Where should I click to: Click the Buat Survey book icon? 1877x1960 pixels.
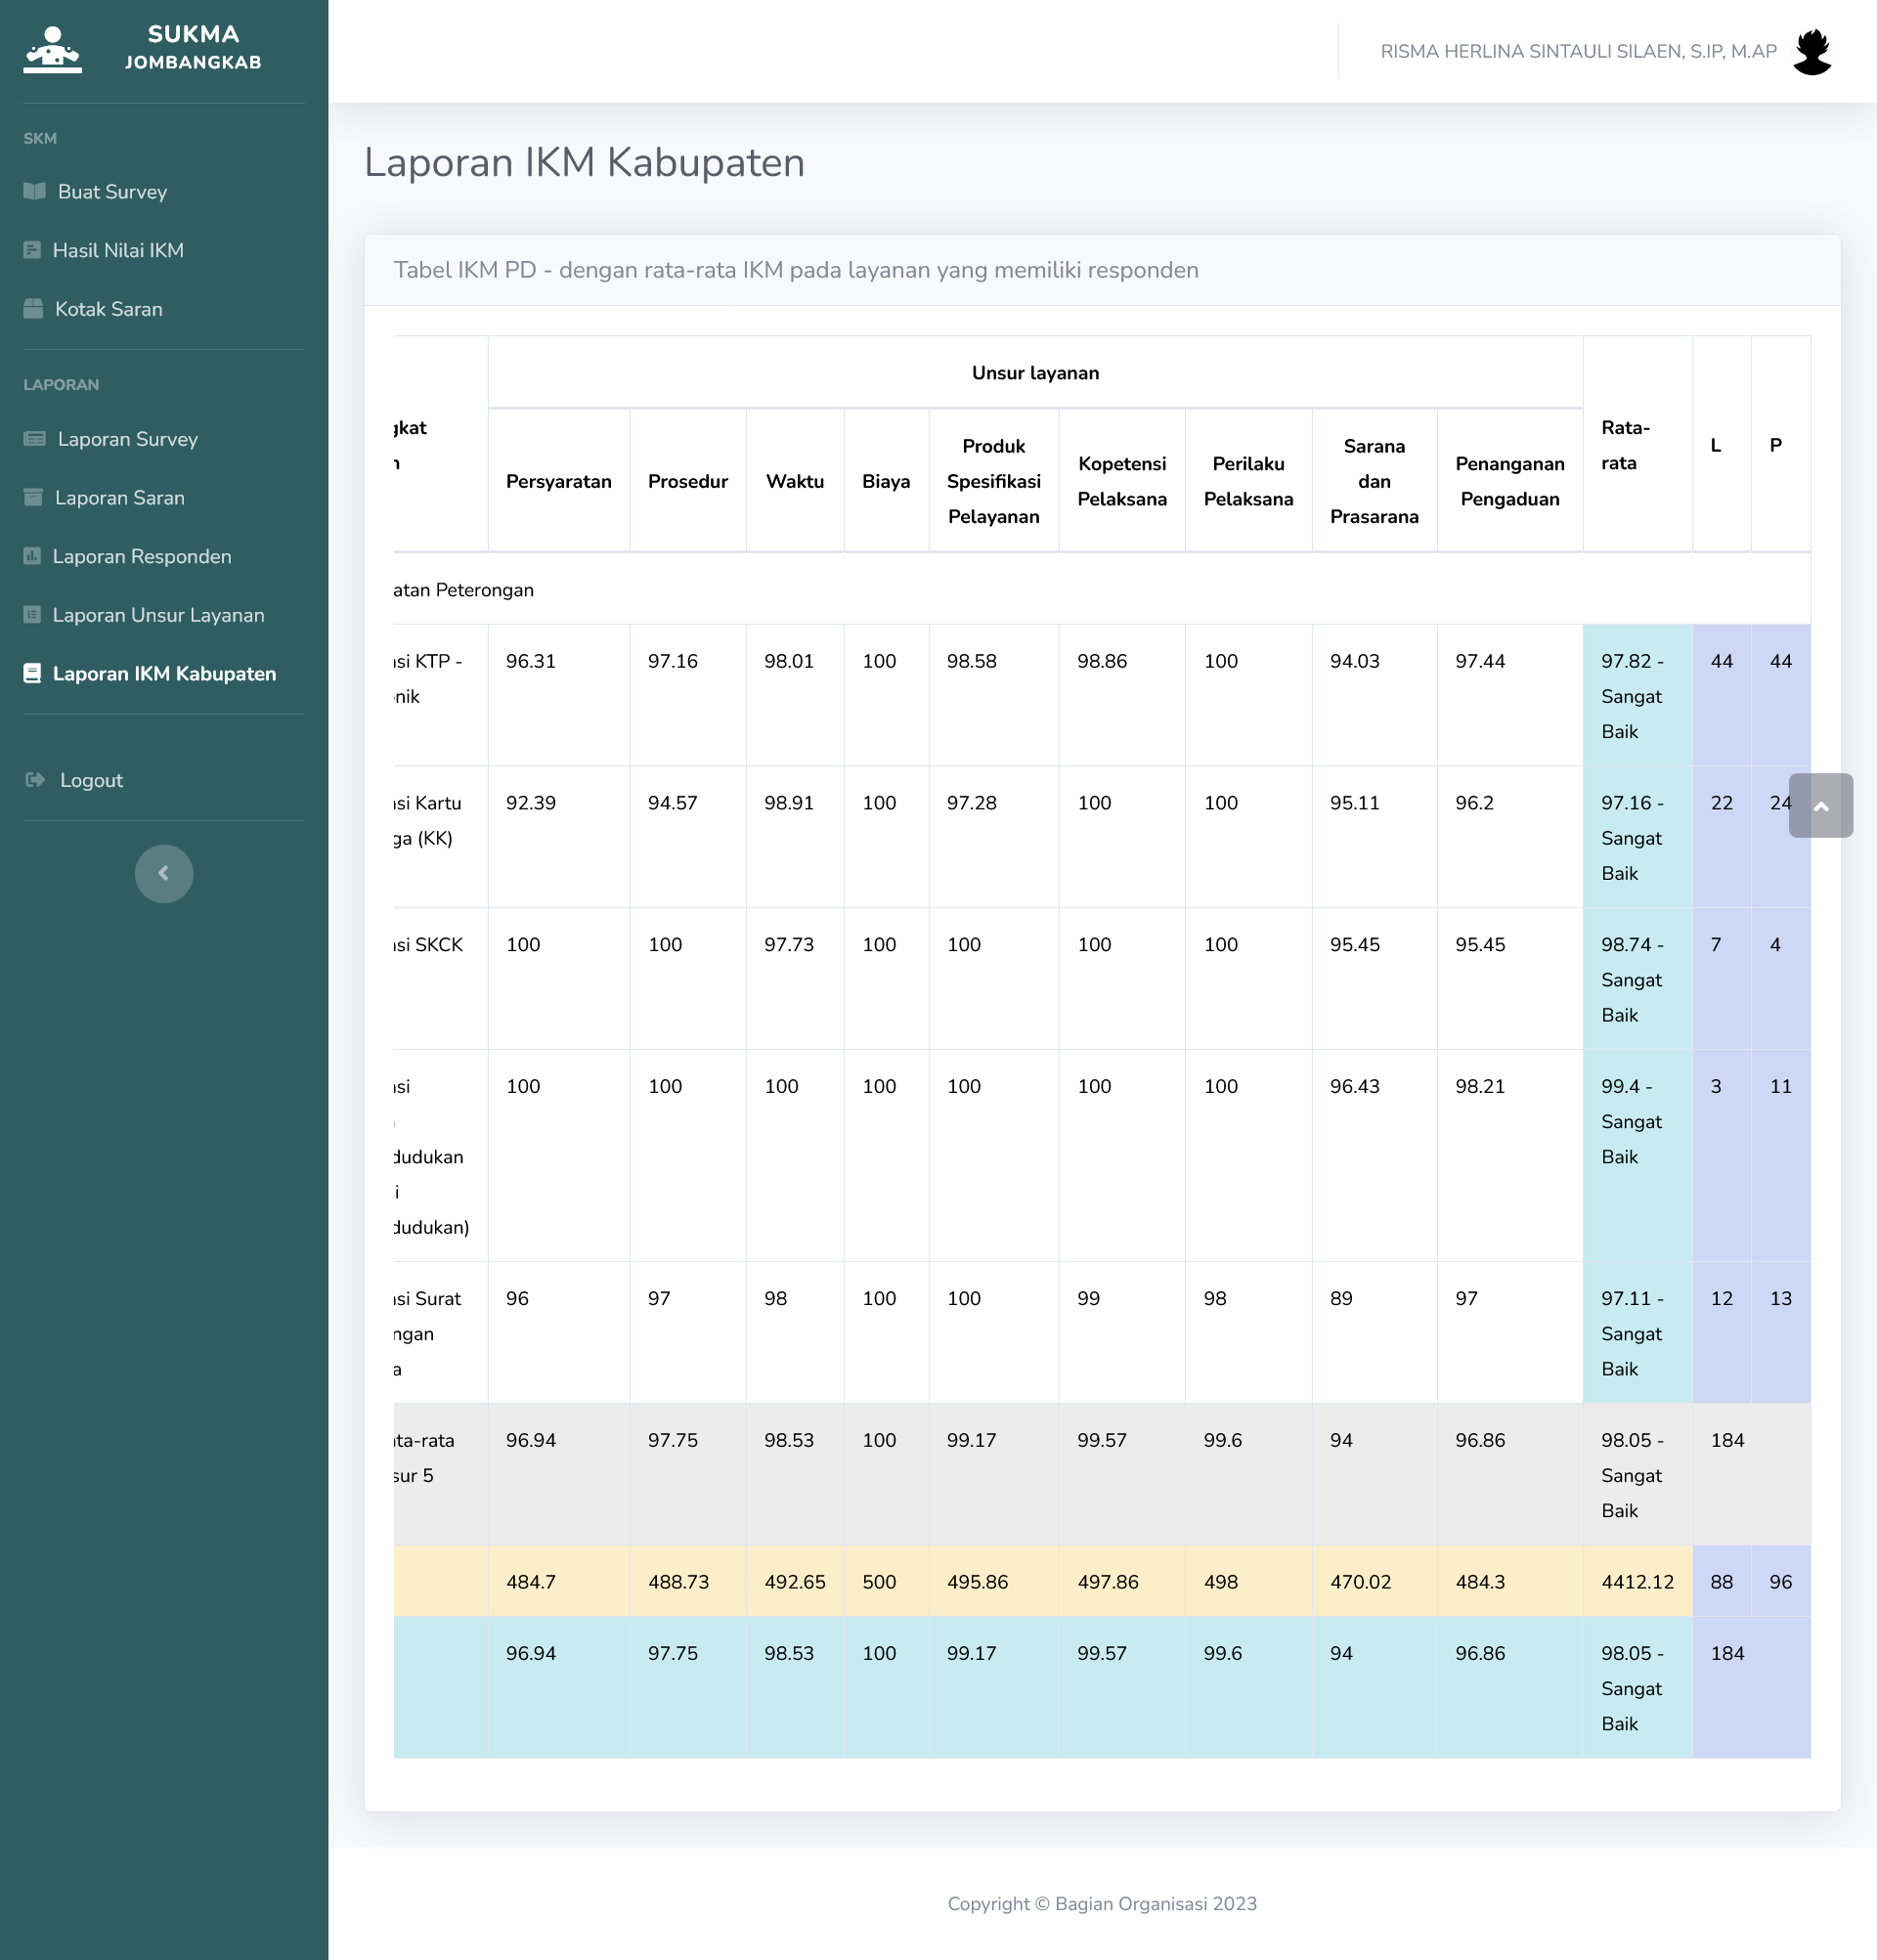pyautogui.click(x=35, y=191)
